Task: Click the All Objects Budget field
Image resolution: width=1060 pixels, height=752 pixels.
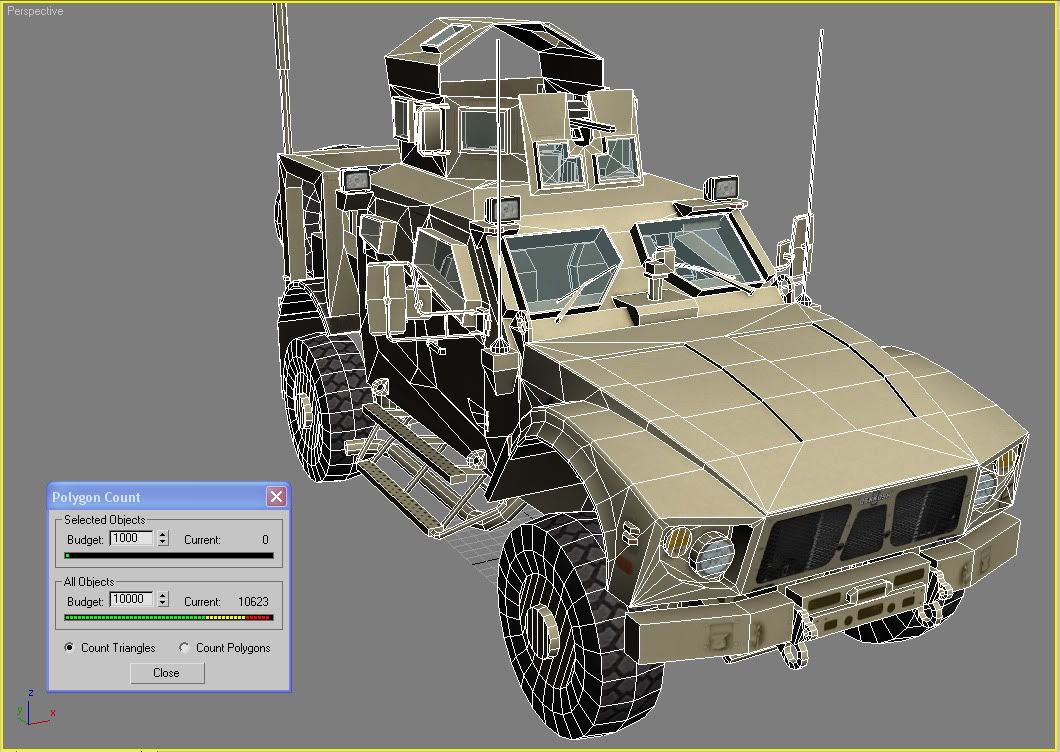Action: click(132, 600)
